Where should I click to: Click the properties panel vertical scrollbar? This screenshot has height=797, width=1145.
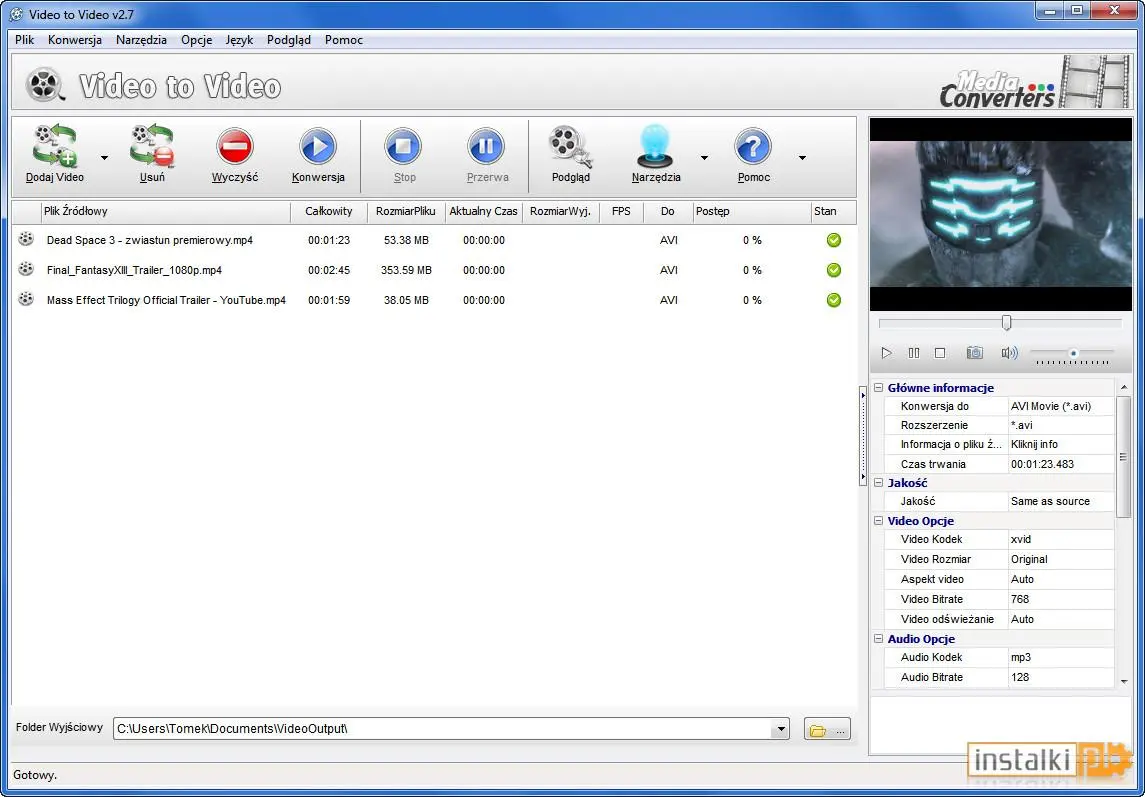[x=1123, y=457]
